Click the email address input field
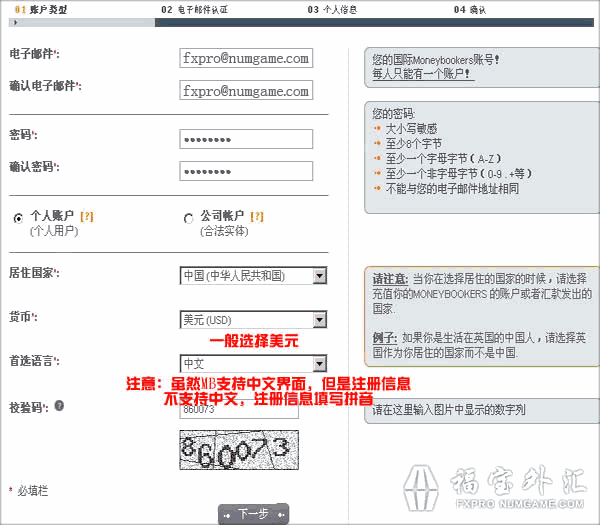The height and width of the screenshot is (525, 600). pyautogui.click(x=246, y=58)
